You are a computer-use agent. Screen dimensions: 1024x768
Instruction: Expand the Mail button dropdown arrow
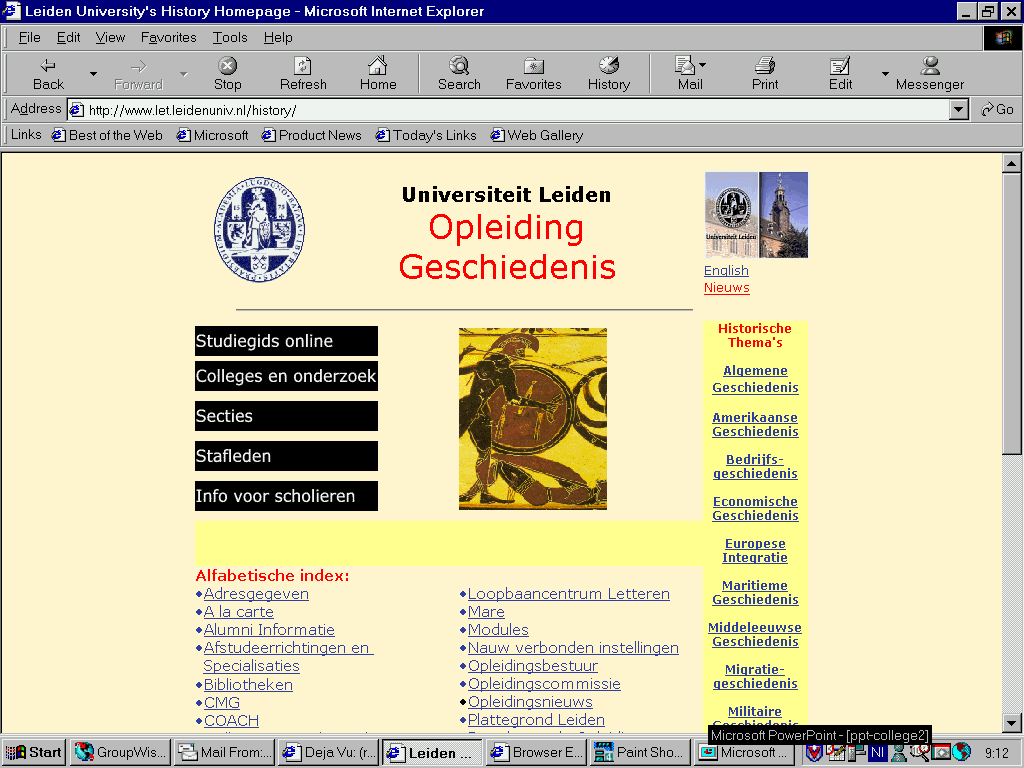click(x=703, y=65)
